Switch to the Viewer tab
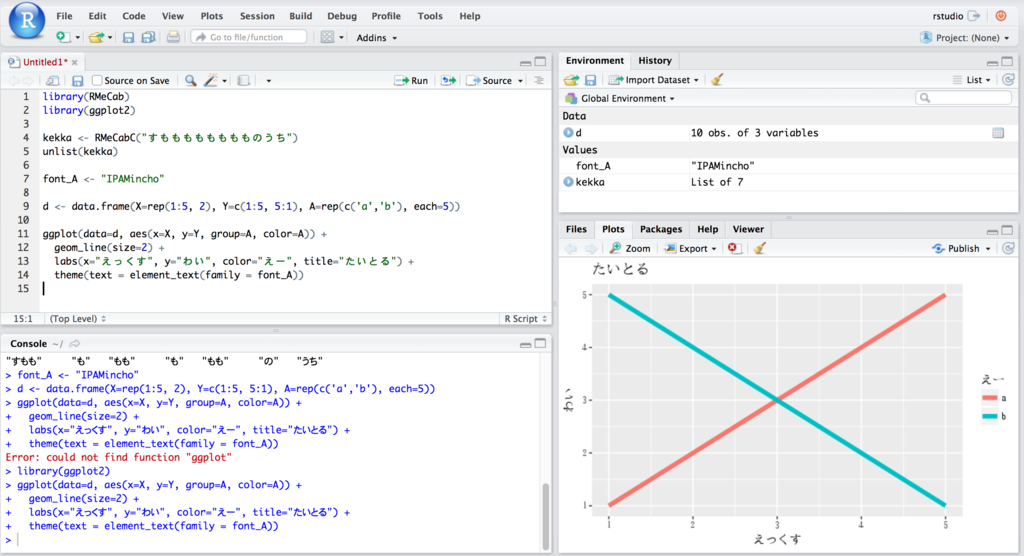This screenshot has height=556, width=1024. tap(748, 229)
